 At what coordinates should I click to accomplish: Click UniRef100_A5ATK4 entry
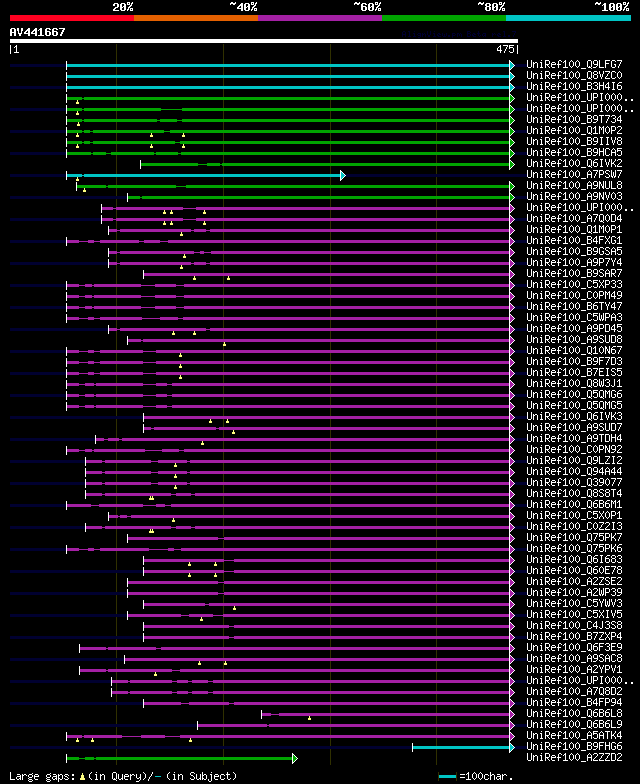[x=574, y=736]
